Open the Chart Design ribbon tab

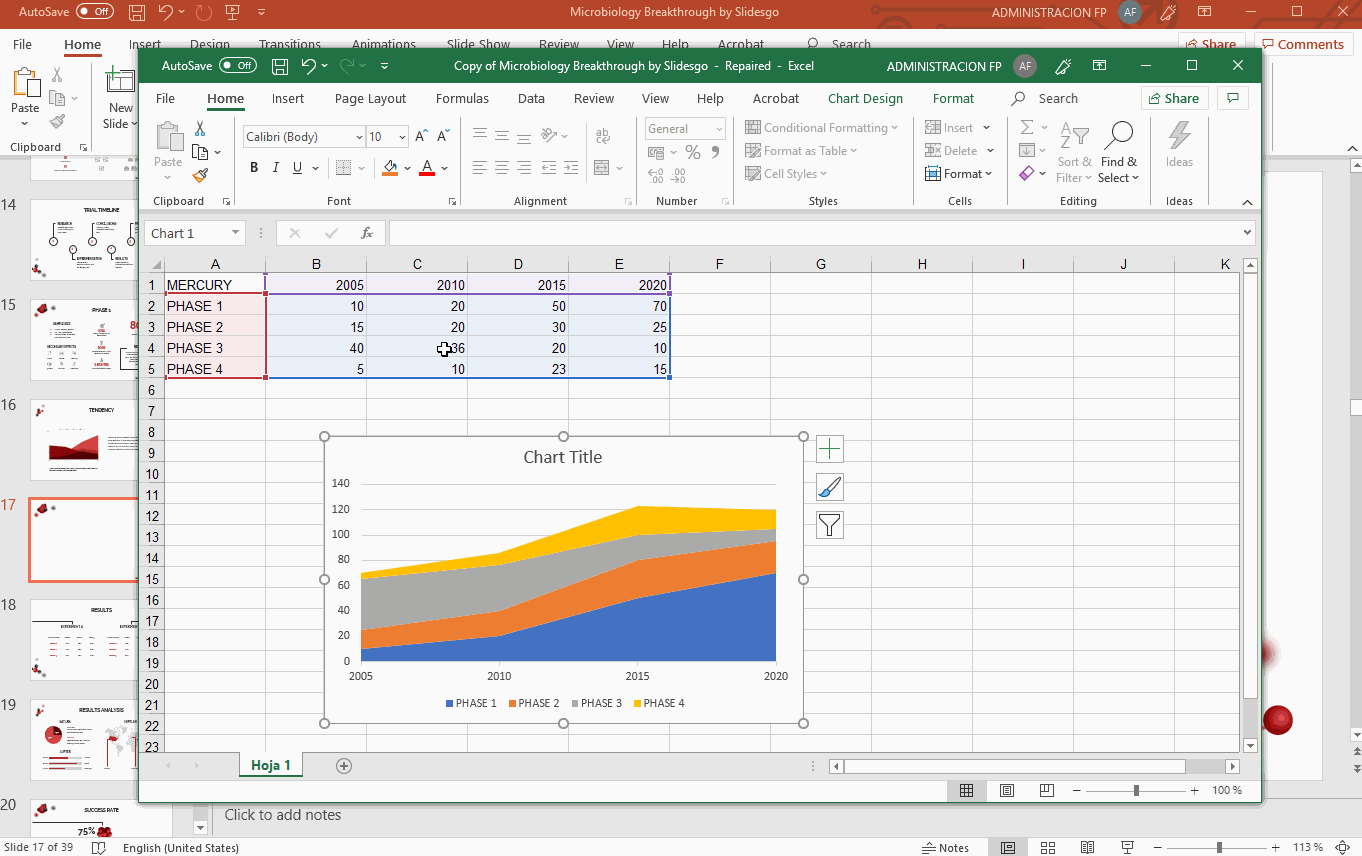click(865, 98)
